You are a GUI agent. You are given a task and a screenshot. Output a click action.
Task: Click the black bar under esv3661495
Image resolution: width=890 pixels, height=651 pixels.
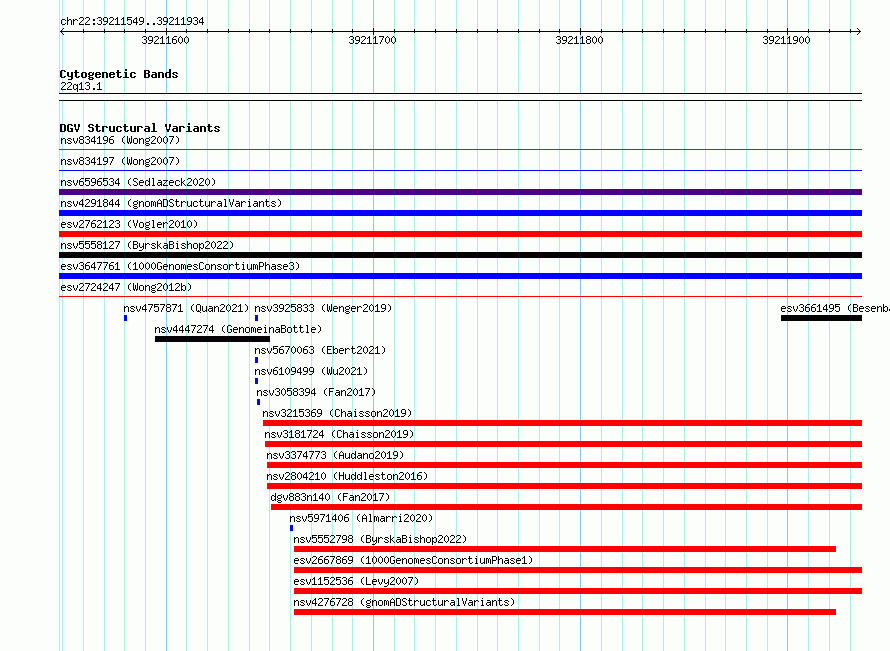(821, 318)
